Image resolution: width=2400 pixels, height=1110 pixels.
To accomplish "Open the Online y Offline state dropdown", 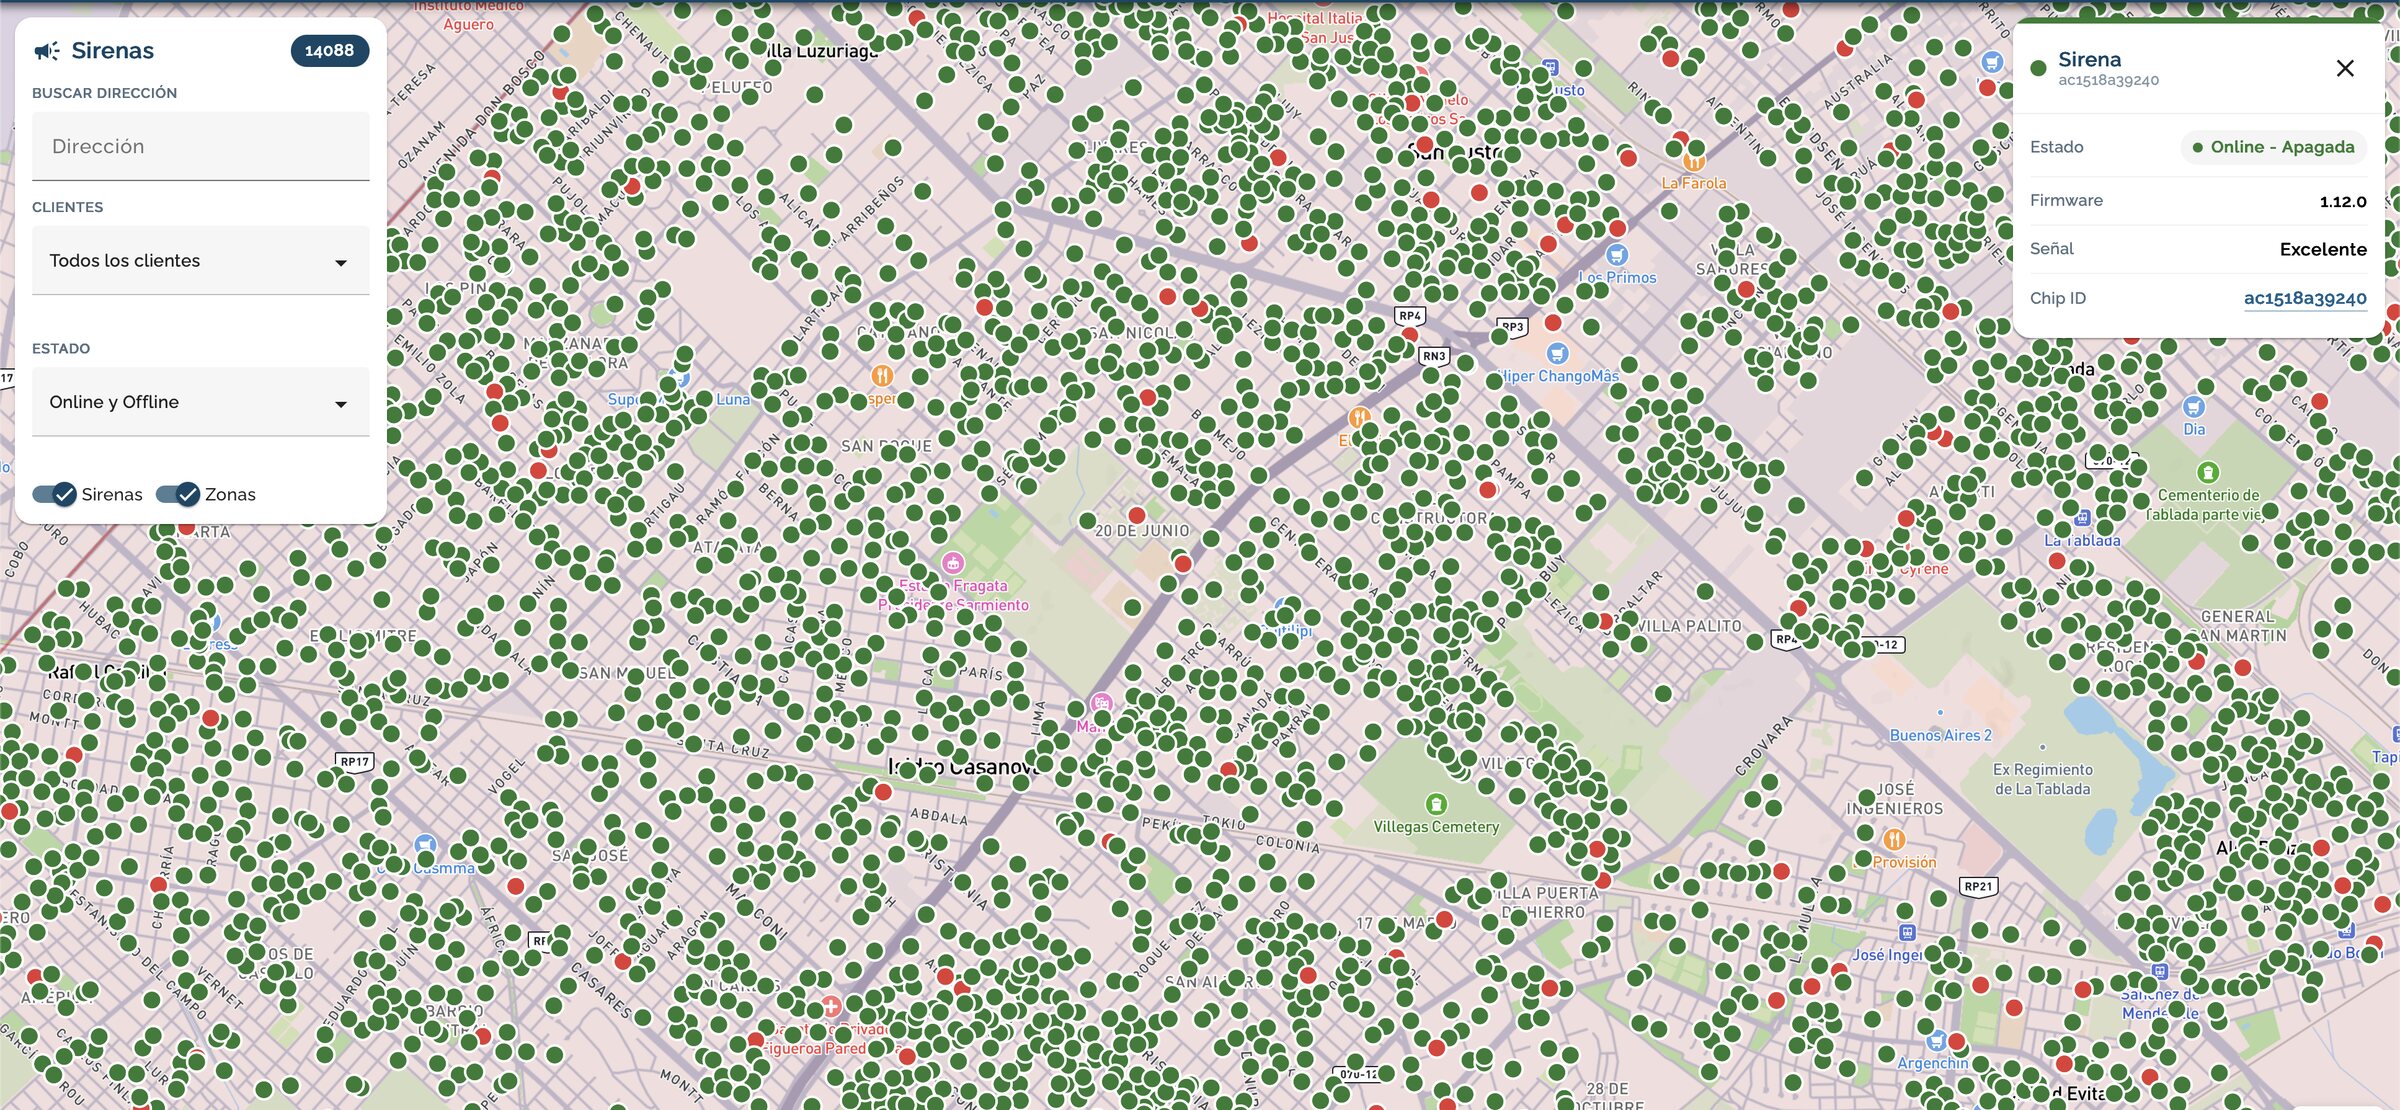I will pyautogui.click(x=201, y=402).
